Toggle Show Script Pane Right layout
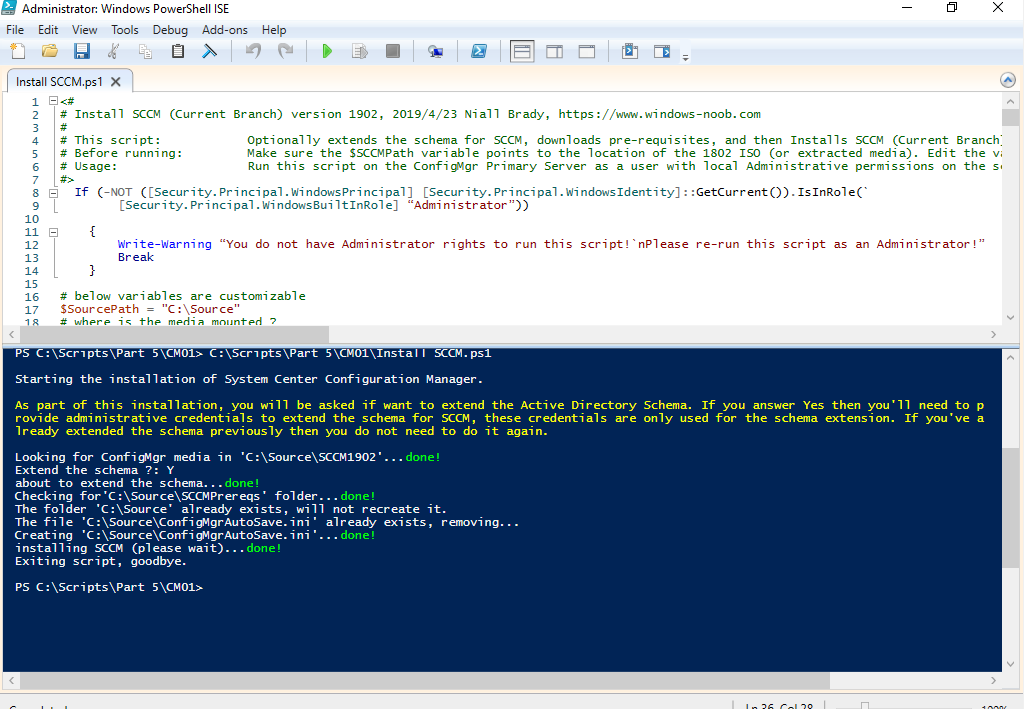The height and width of the screenshot is (709, 1024). pos(554,51)
